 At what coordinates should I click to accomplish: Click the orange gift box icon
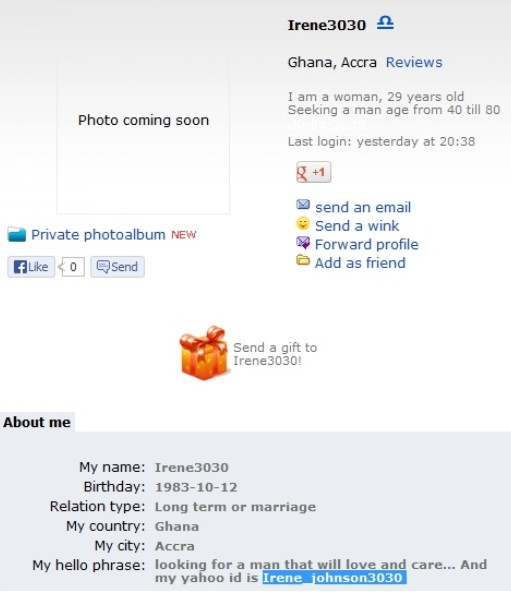(x=204, y=353)
